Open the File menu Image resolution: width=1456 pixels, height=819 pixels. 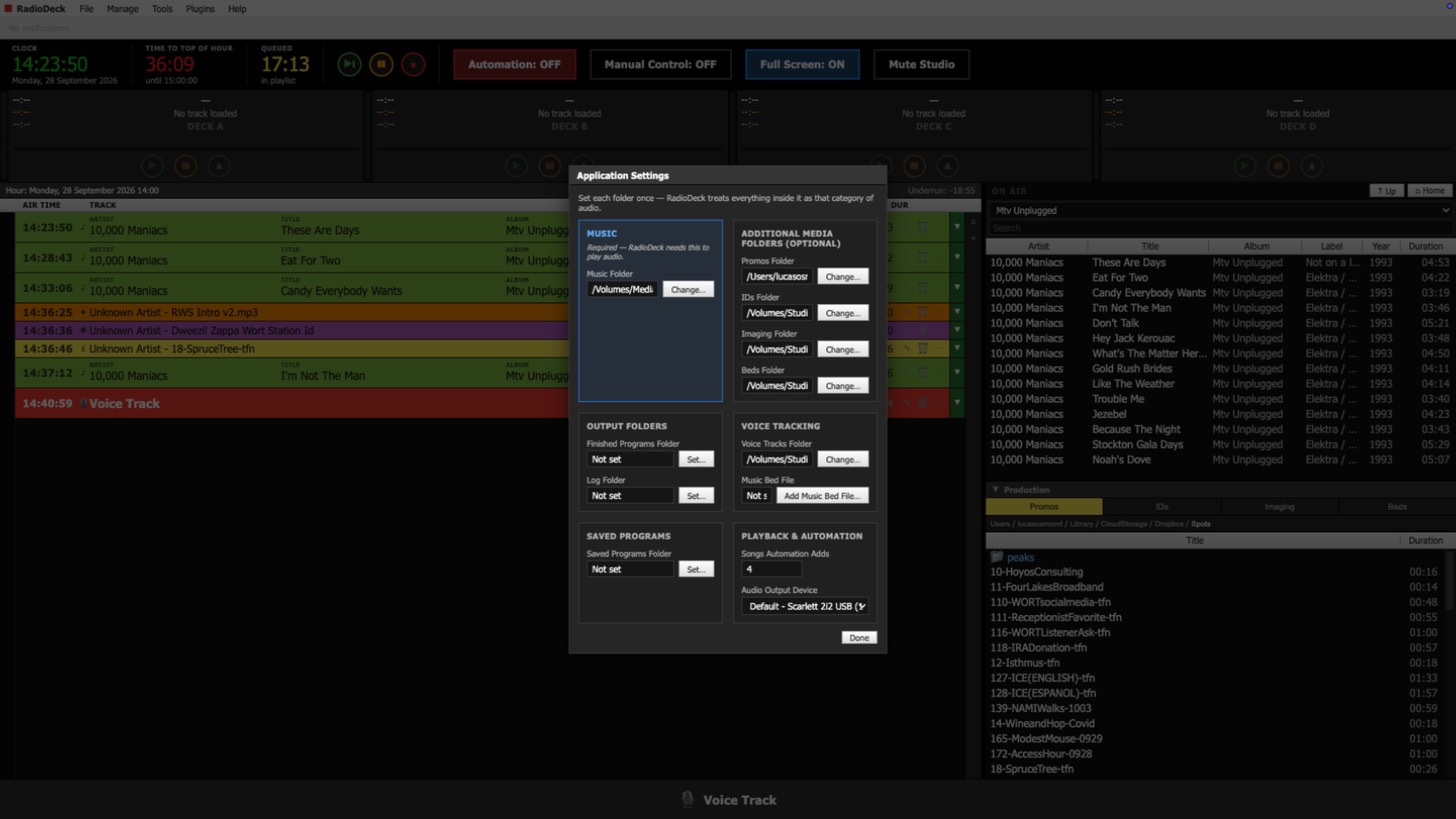pos(86,9)
